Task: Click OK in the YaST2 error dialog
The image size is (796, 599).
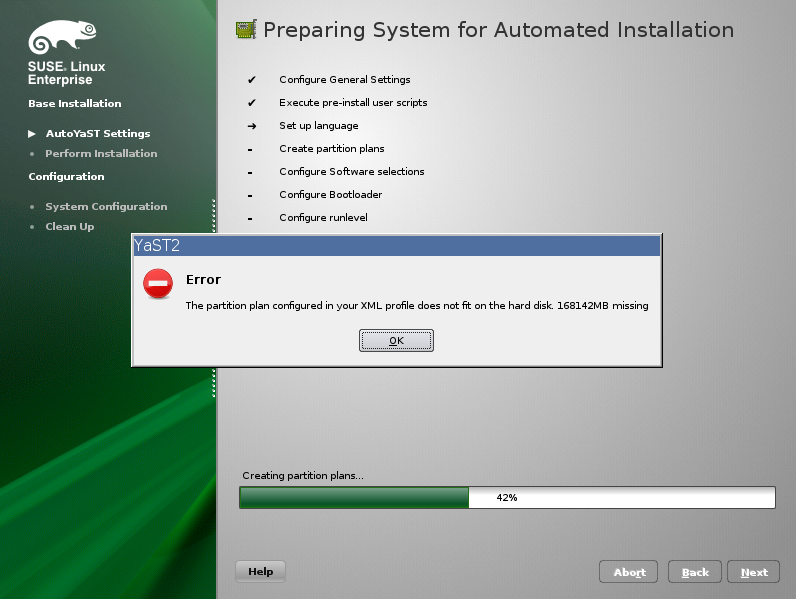Action: (396, 340)
